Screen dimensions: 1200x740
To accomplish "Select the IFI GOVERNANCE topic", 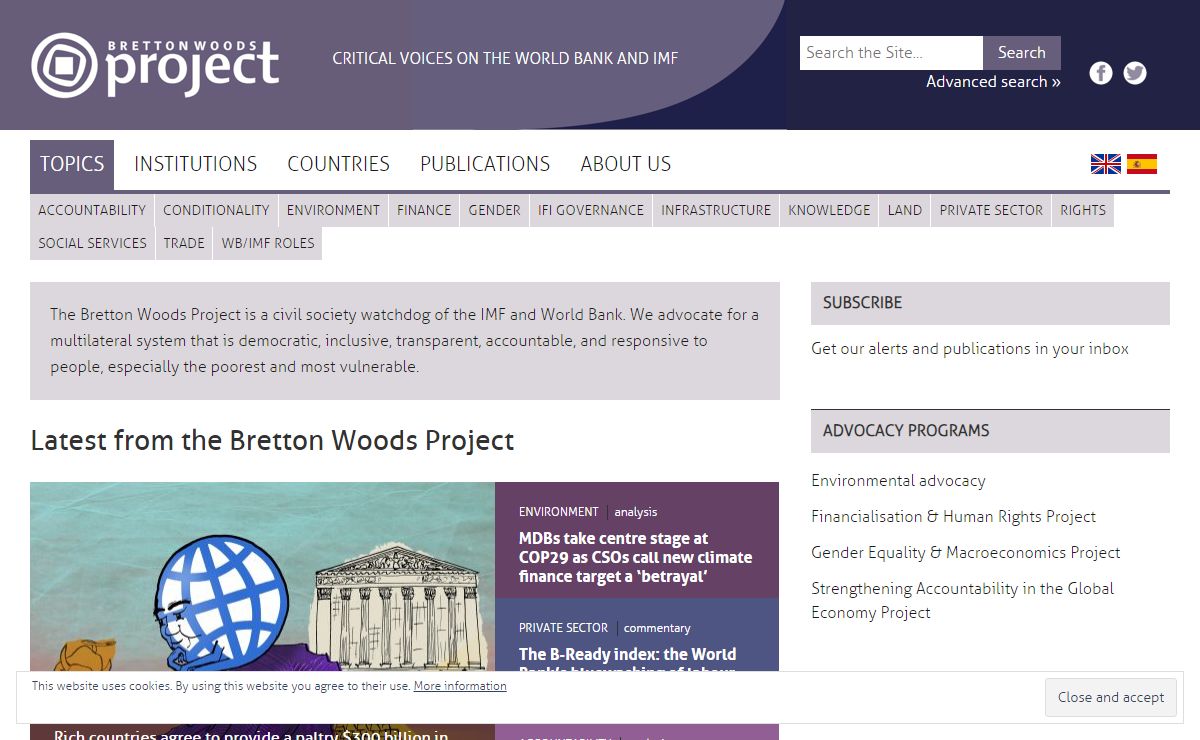I will [591, 210].
